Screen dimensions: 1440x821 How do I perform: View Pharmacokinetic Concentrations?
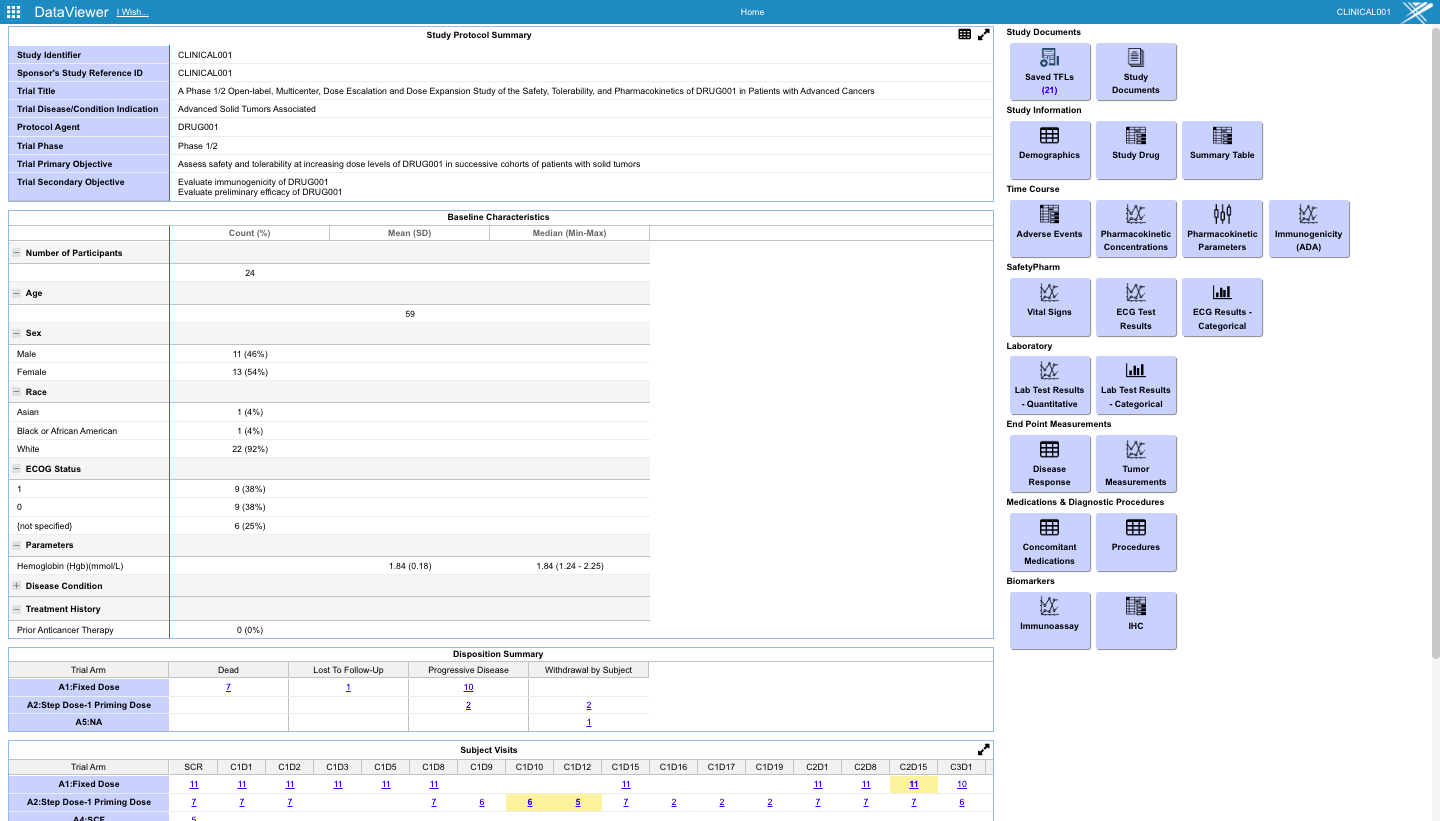point(1136,228)
